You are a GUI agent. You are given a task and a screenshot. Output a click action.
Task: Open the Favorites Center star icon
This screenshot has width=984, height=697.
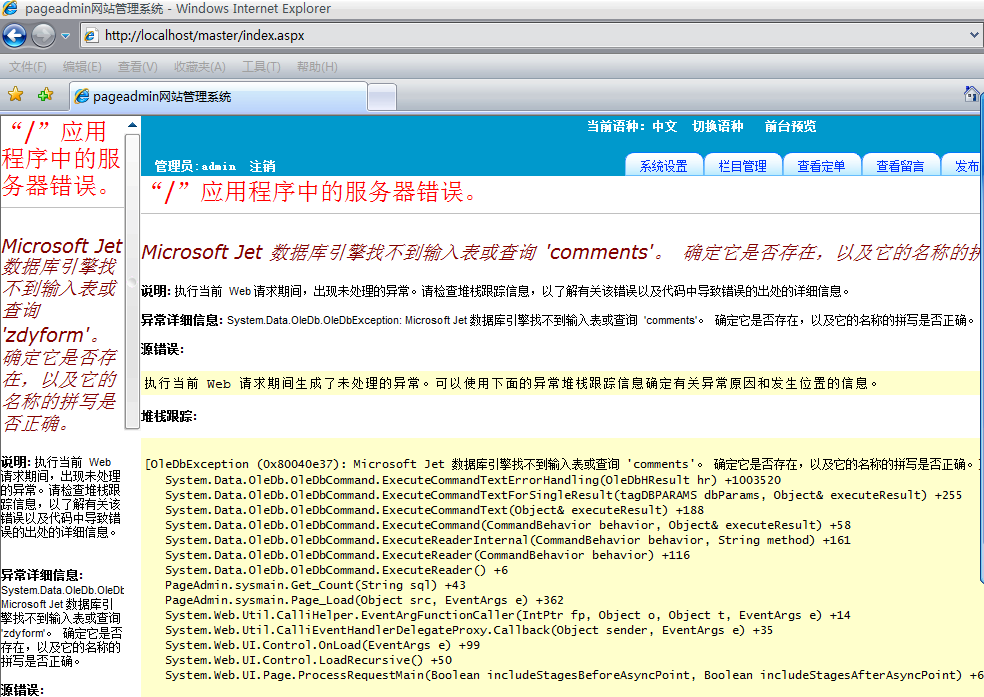pos(16,95)
